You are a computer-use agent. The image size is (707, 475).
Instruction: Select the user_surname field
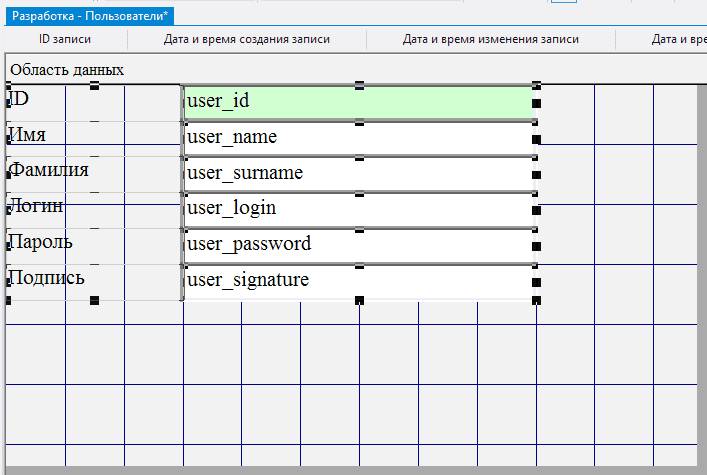coord(358,174)
